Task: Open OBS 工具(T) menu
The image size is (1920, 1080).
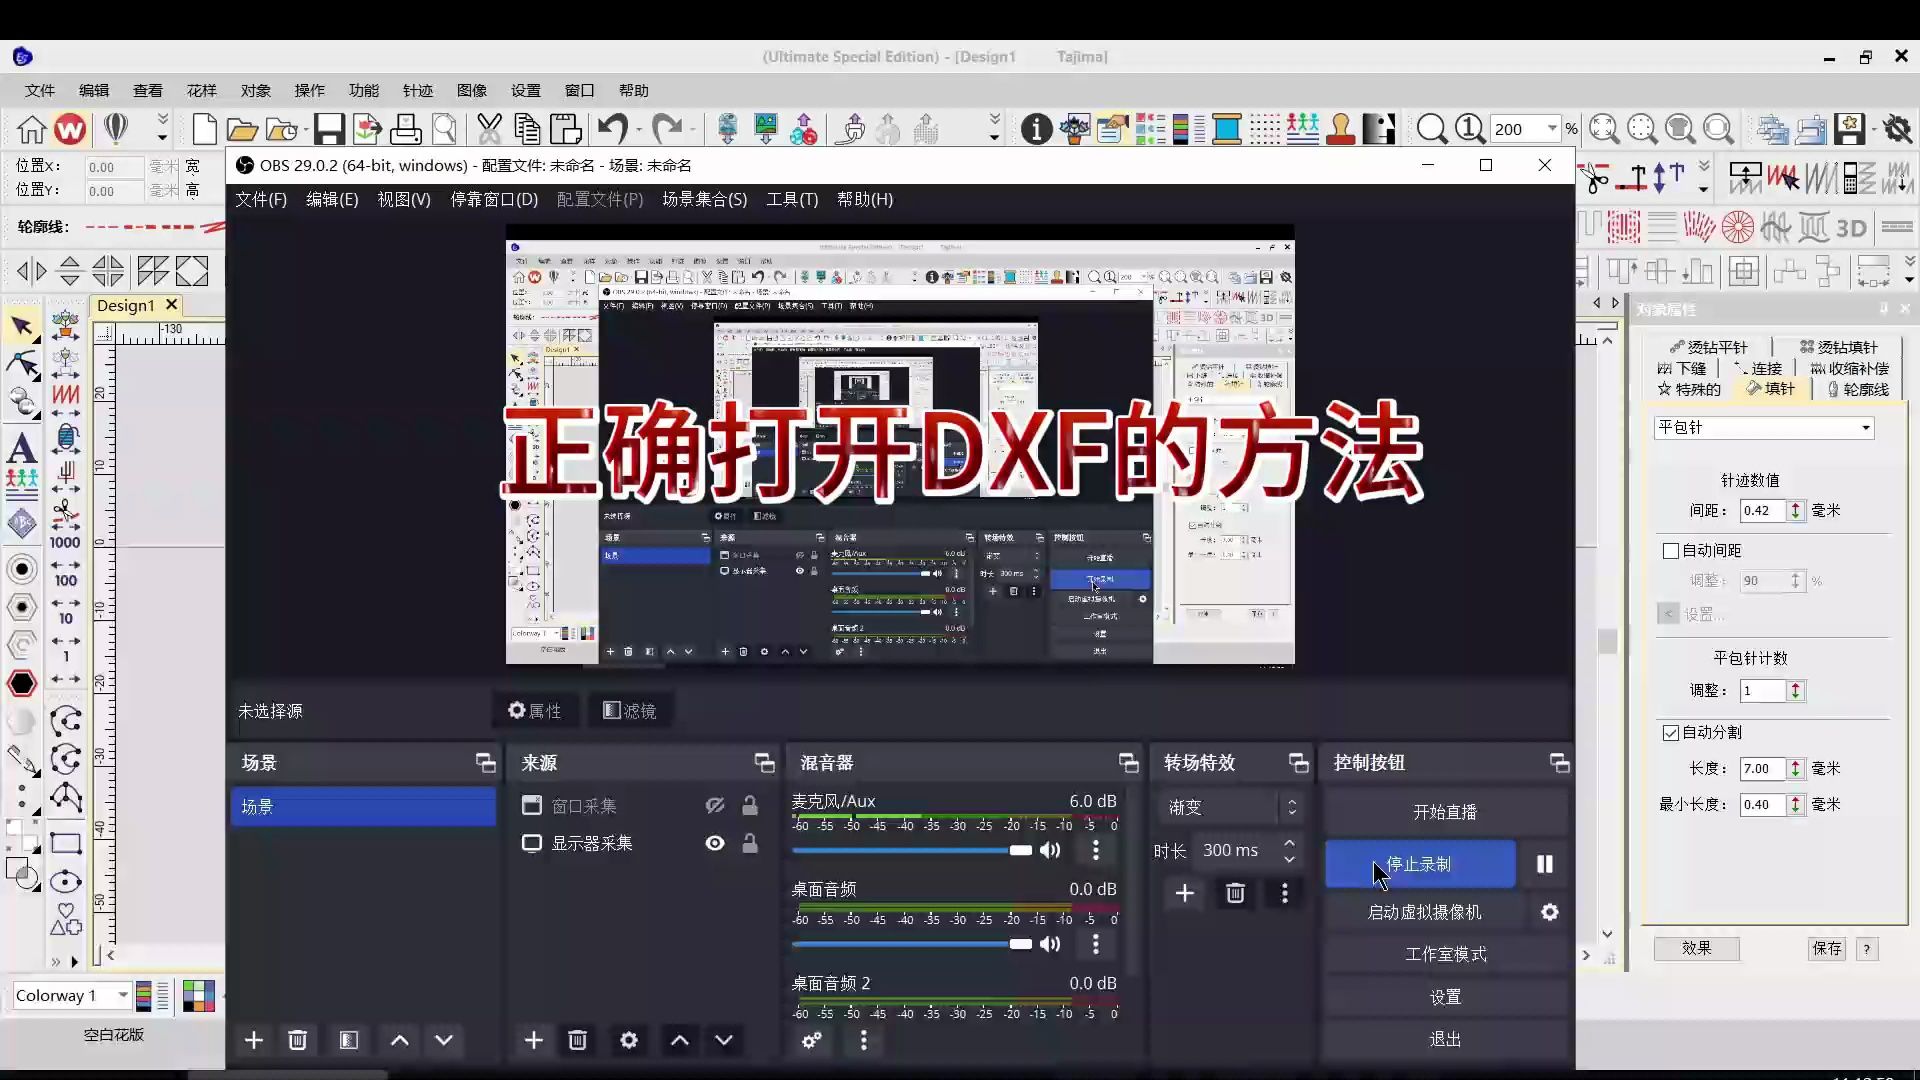Action: pos(792,199)
